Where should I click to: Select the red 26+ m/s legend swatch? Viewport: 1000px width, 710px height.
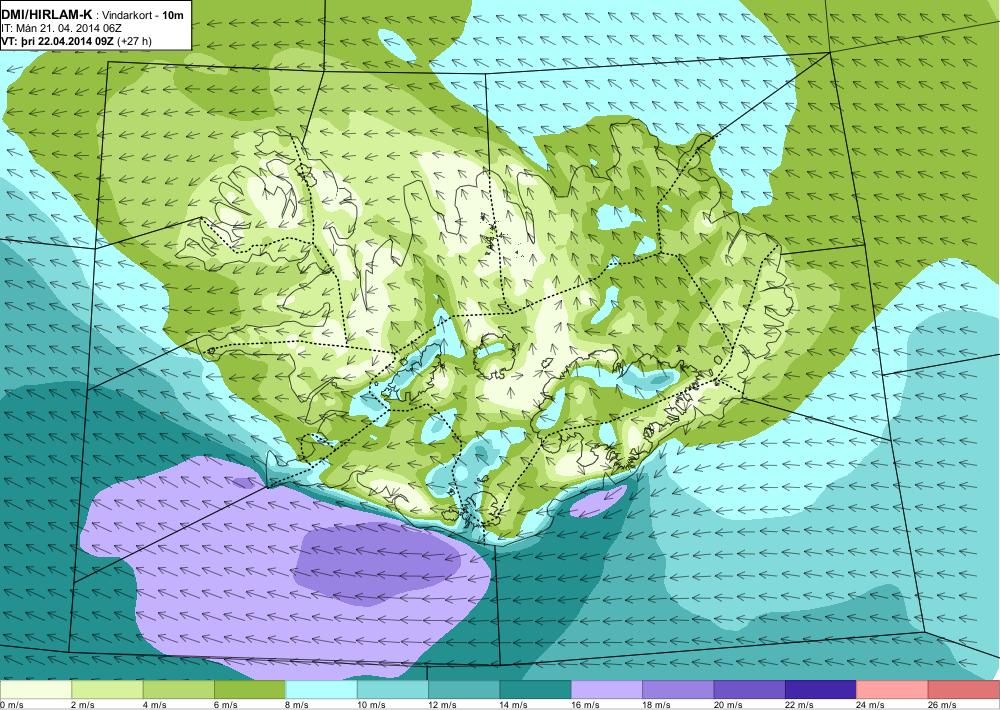tap(964, 690)
